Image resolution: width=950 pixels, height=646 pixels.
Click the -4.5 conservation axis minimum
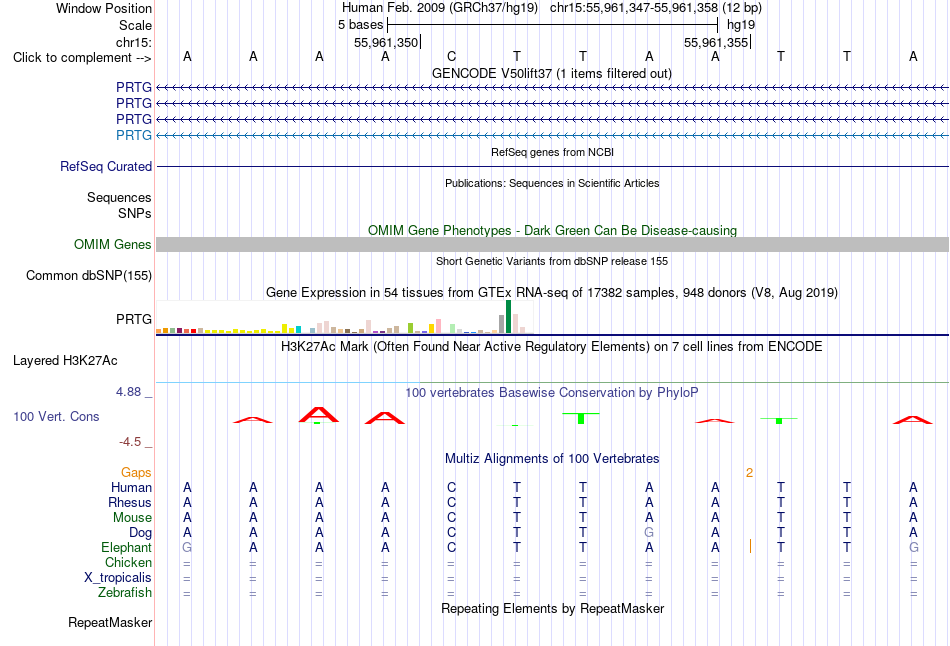(x=130, y=442)
